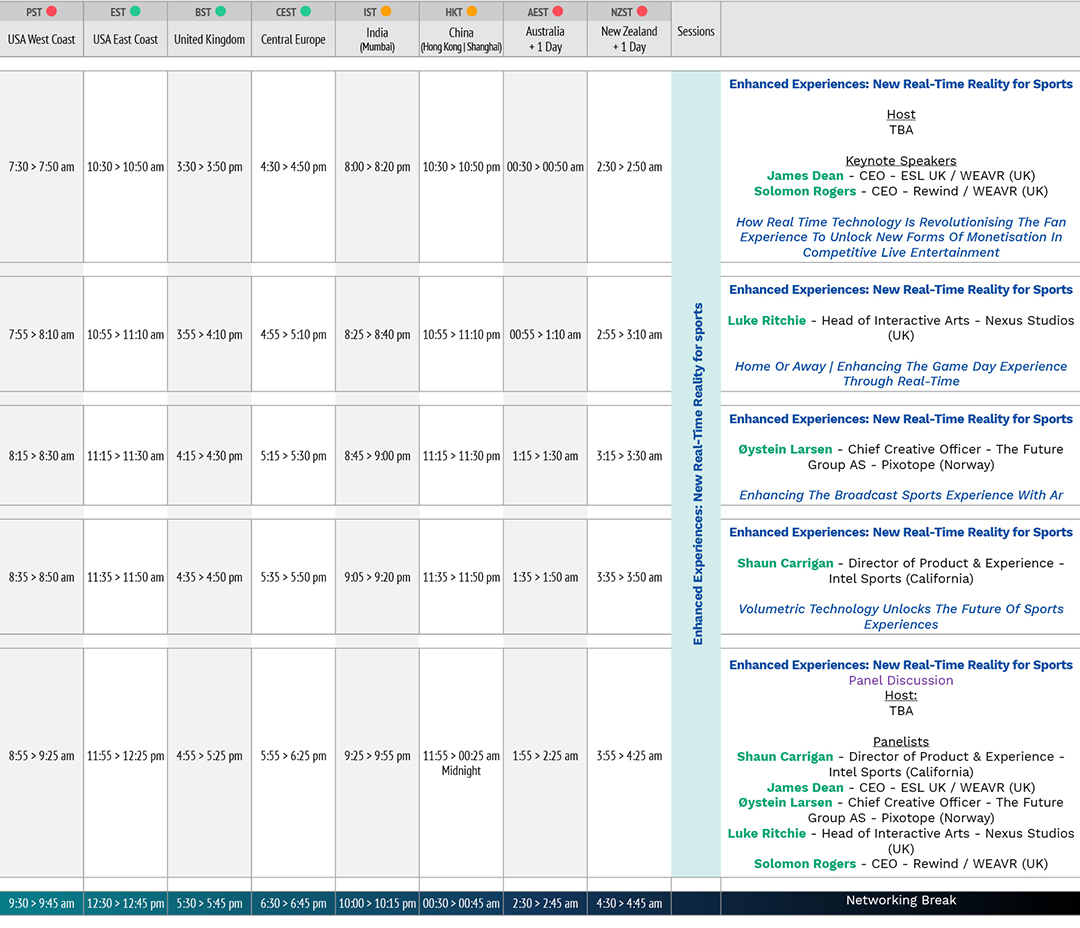The height and width of the screenshot is (928, 1080).
Task: Select the China (Hong Kong | Shanghai) header
Action: point(461,39)
